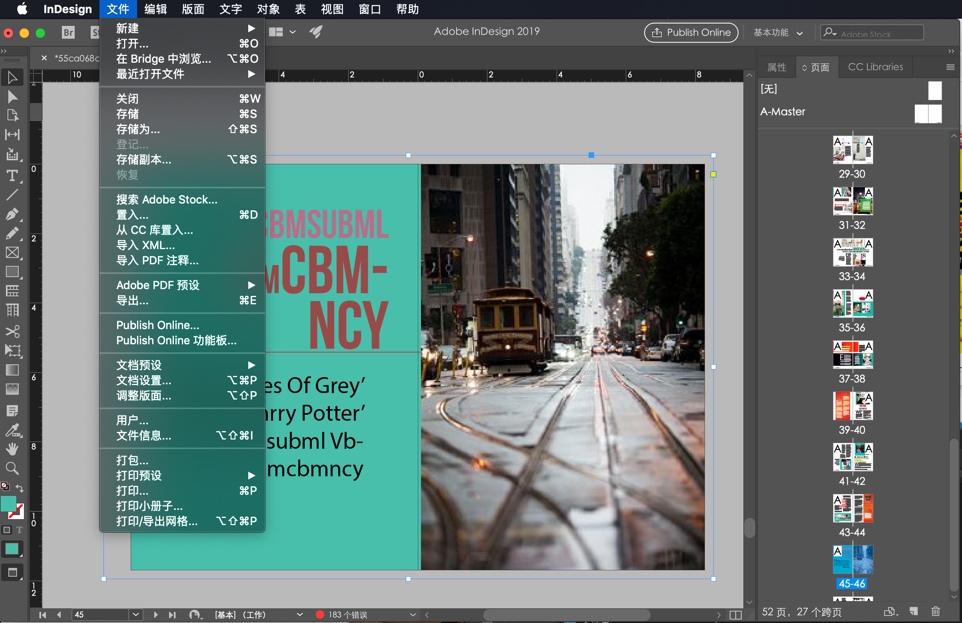962x623 pixels.
Task: Click the page number field showing 45
Action: pyautogui.click(x=101, y=614)
